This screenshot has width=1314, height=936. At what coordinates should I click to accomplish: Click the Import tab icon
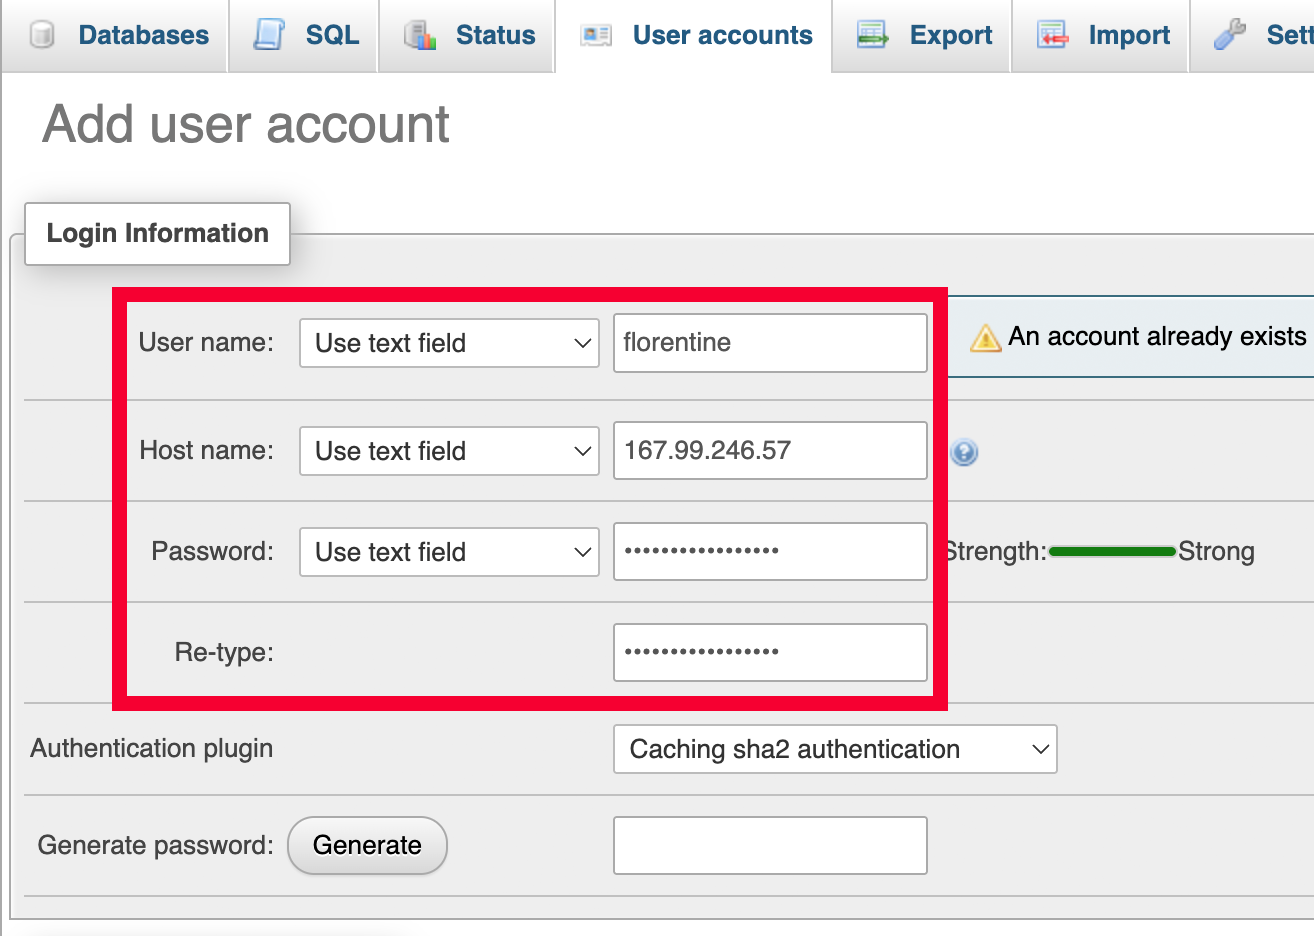[1052, 36]
